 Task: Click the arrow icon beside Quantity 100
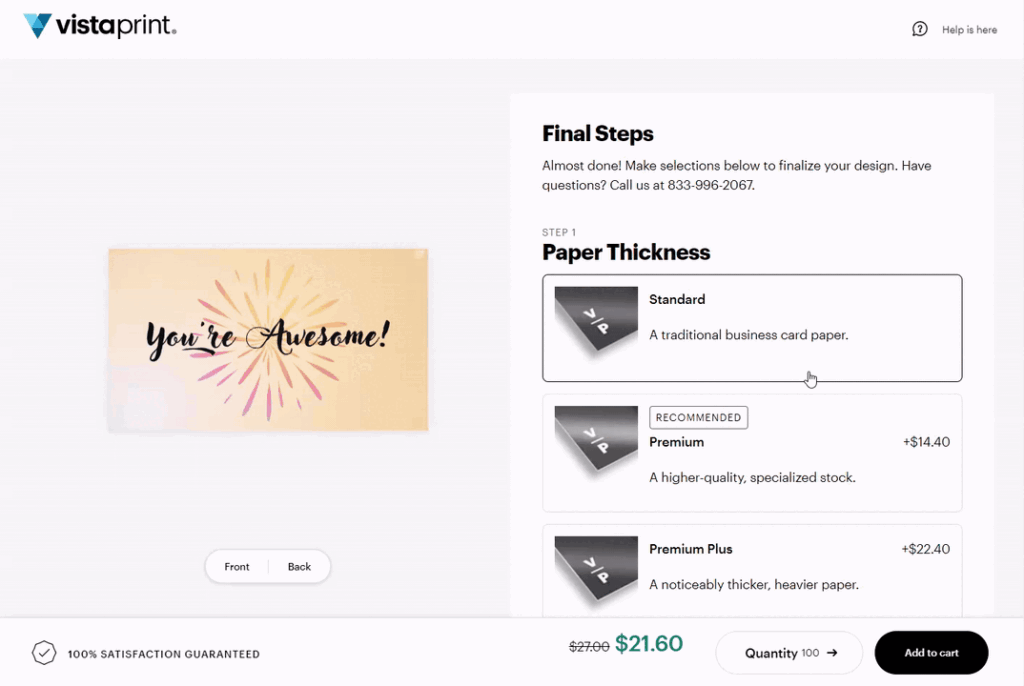coord(832,653)
